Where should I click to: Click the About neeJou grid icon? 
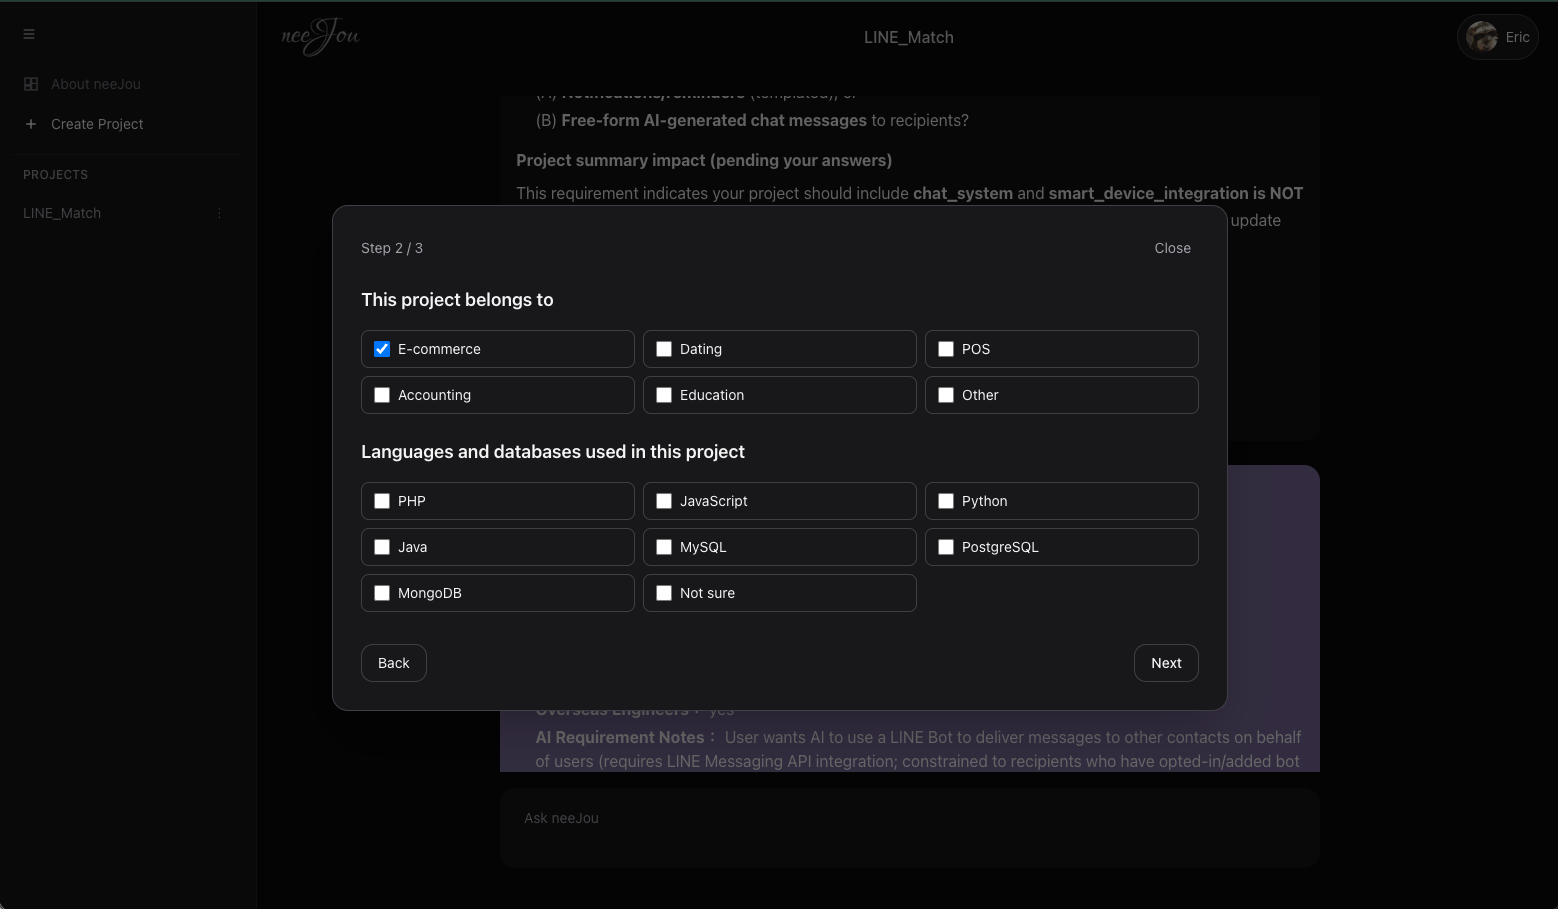tap(31, 84)
